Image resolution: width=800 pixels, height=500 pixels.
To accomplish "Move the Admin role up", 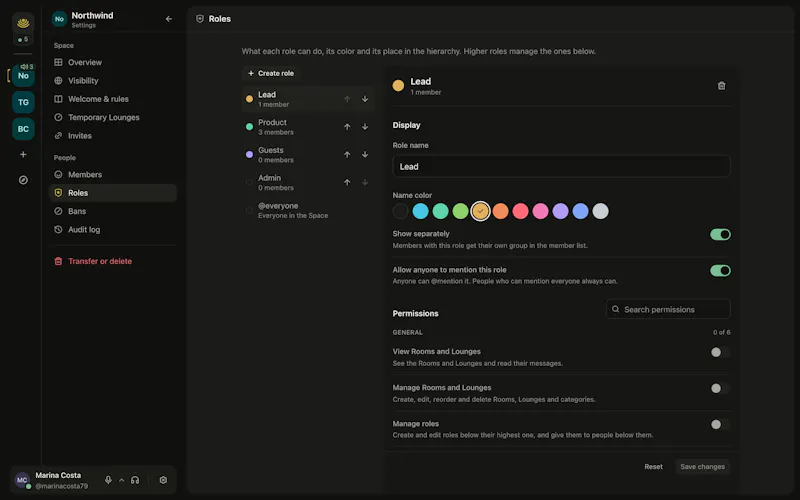I will pyautogui.click(x=347, y=182).
